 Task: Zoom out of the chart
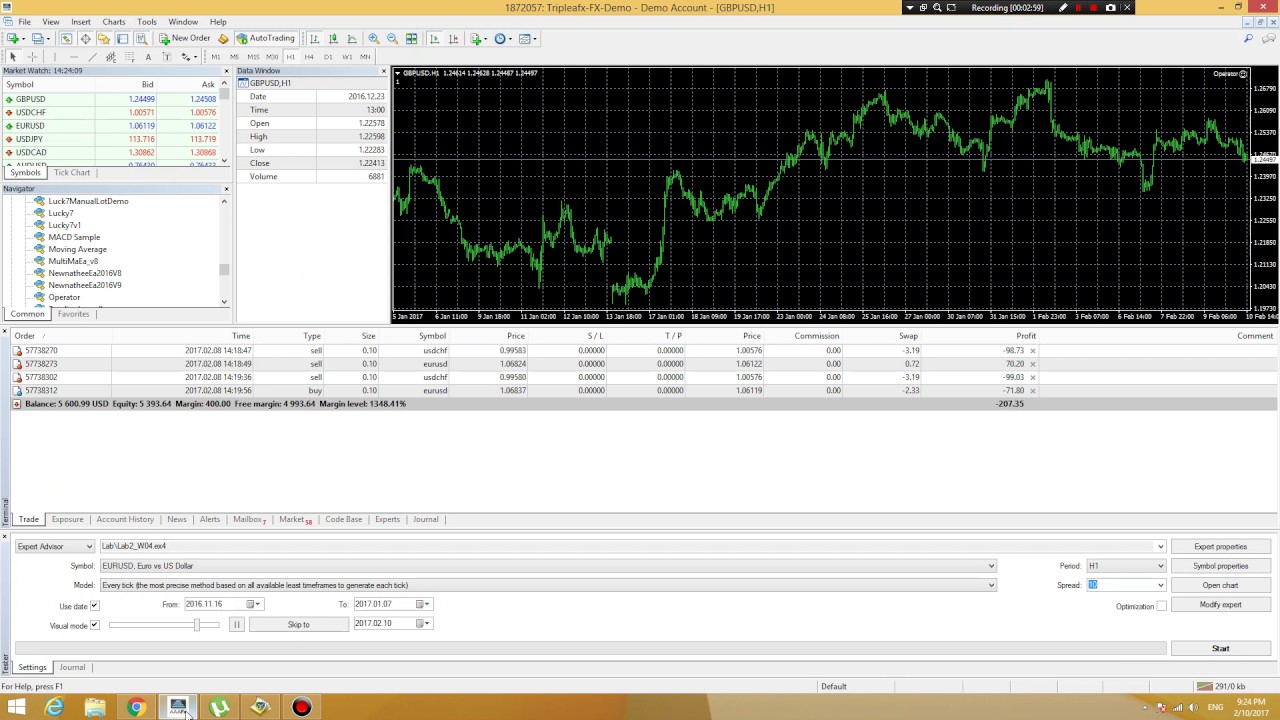coord(392,39)
